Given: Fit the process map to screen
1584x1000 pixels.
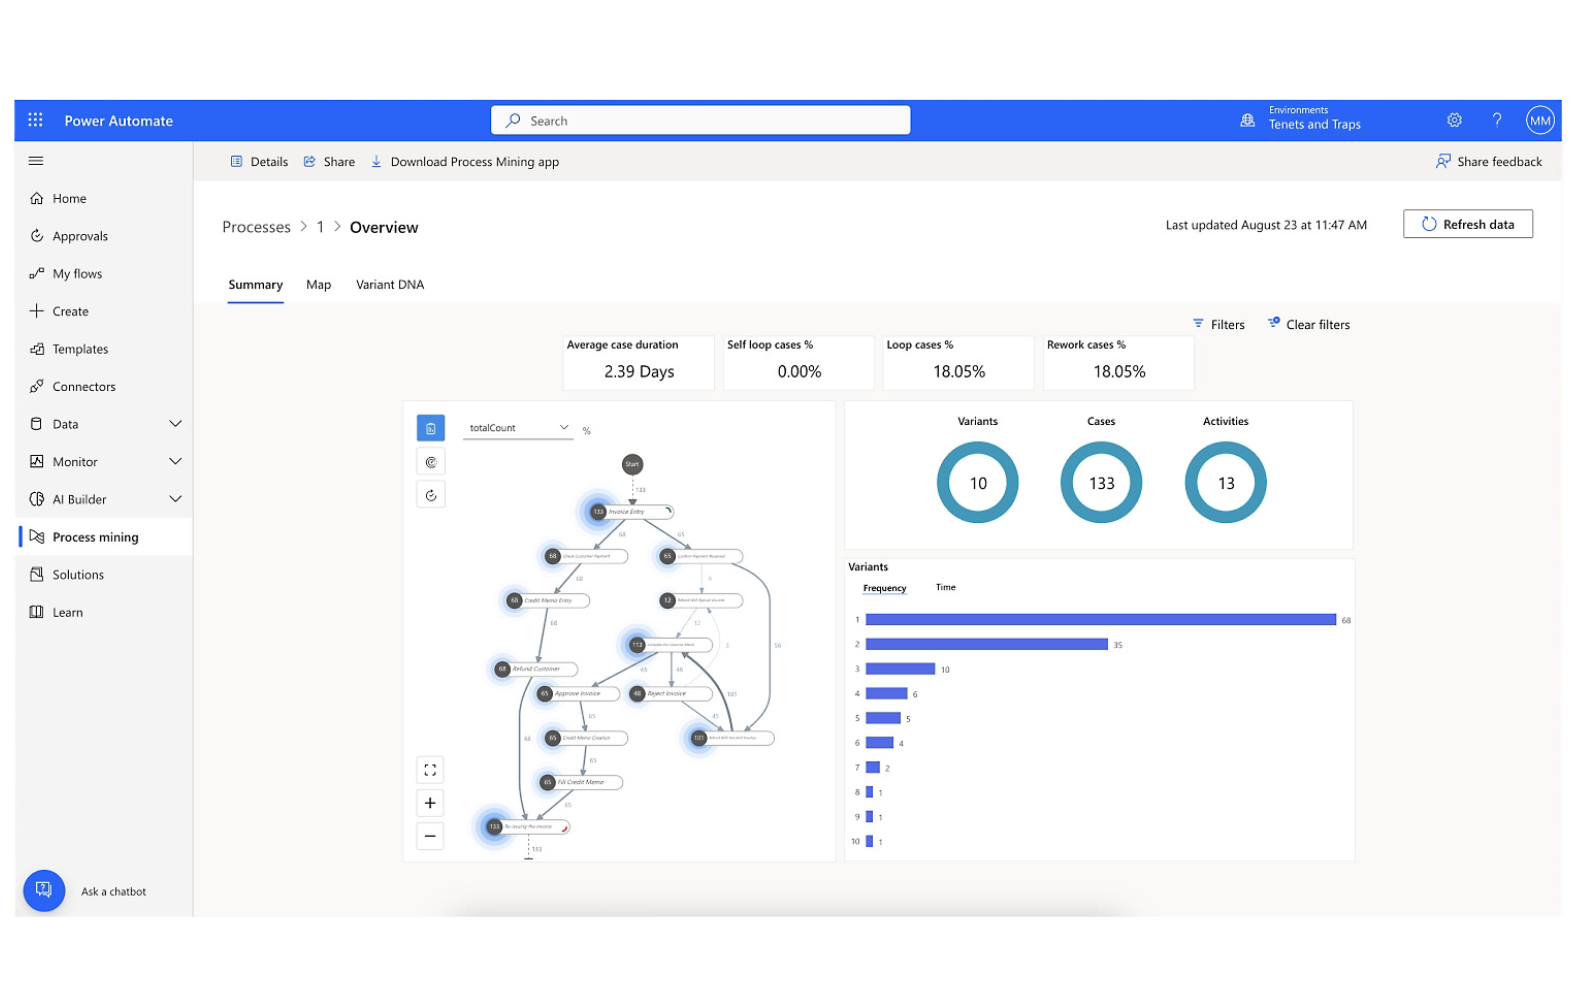Looking at the screenshot, I should [x=430, y=770].
